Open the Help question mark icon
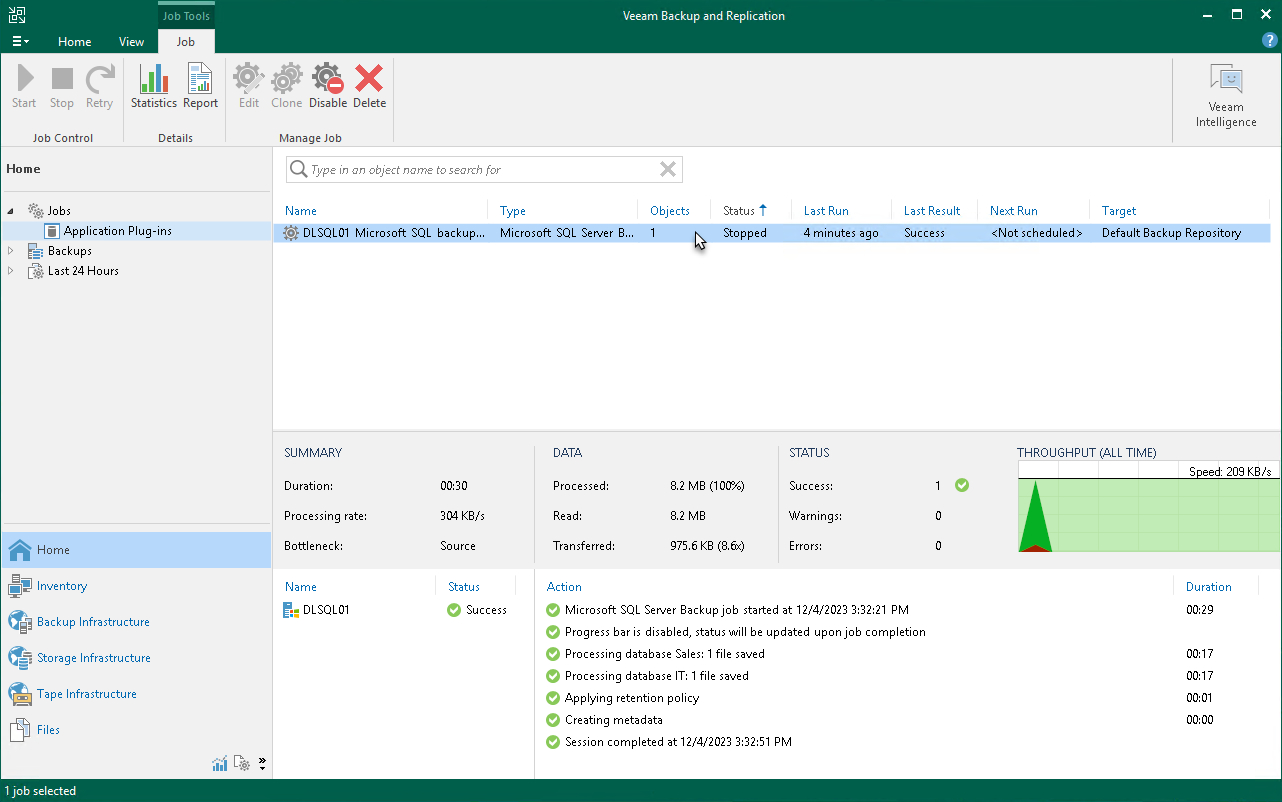 click(1270, 41)
